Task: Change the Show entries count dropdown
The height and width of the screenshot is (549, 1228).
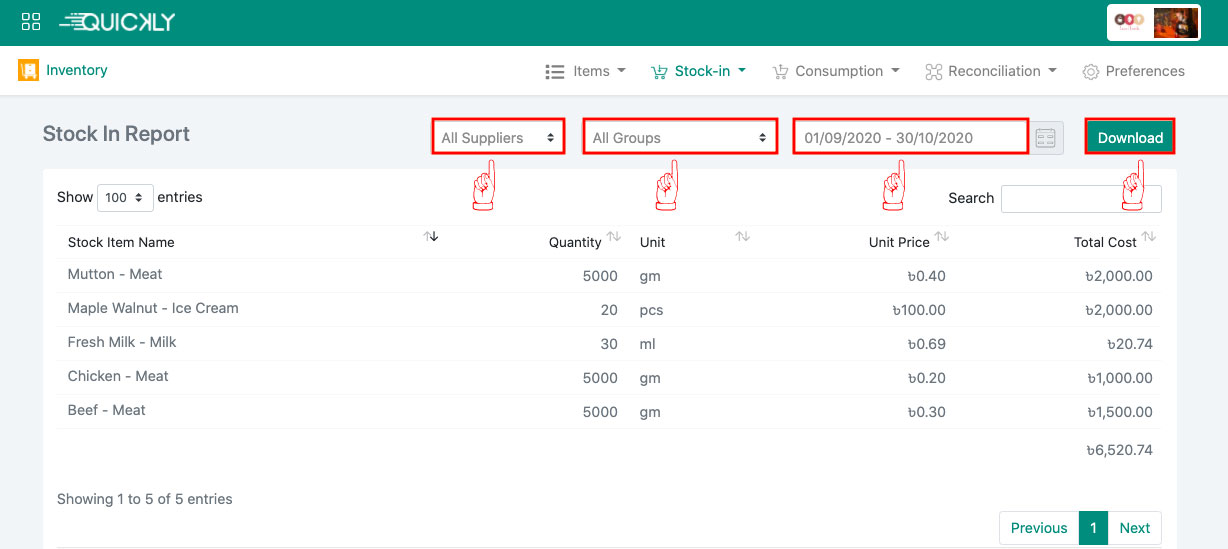Action: coord(125,198)
